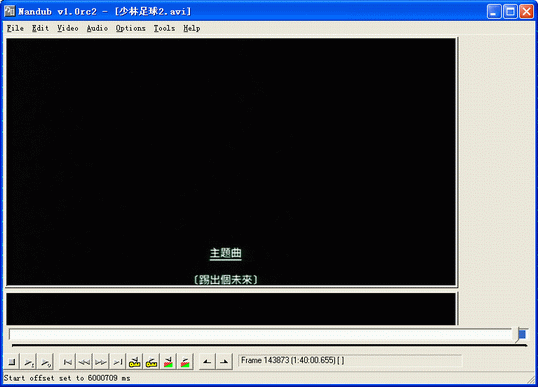Jump to the start of the video

pos(67,362)
